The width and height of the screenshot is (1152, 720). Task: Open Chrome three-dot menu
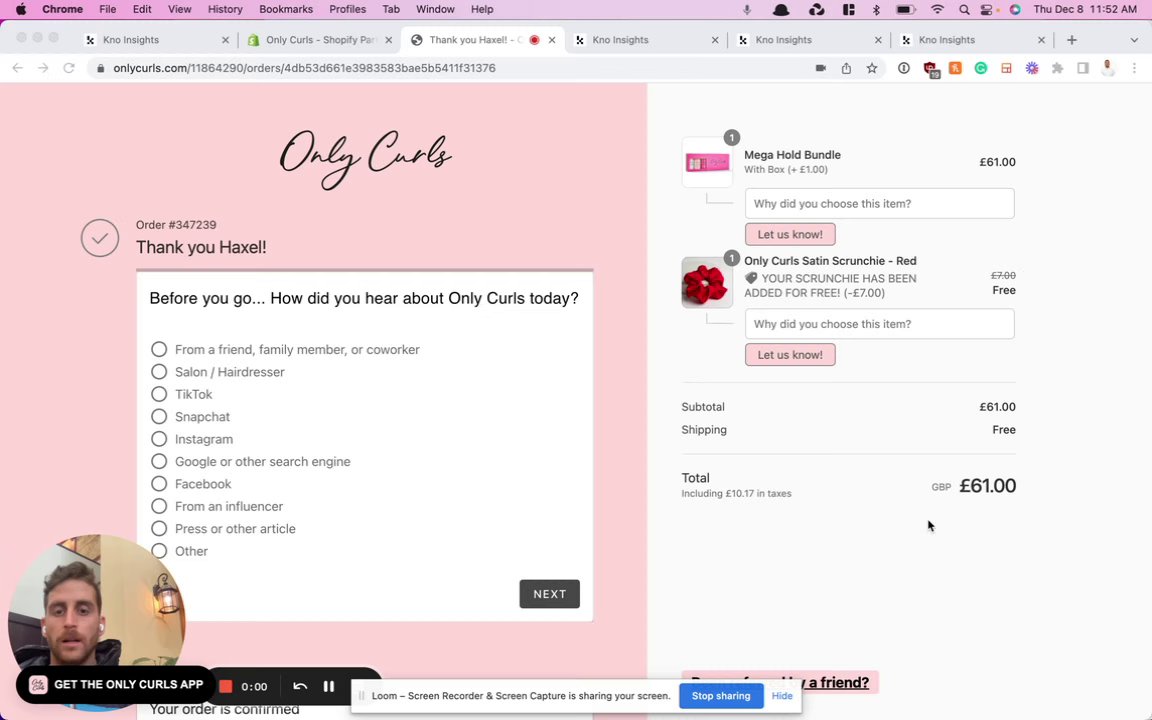tap(1134, 68)
